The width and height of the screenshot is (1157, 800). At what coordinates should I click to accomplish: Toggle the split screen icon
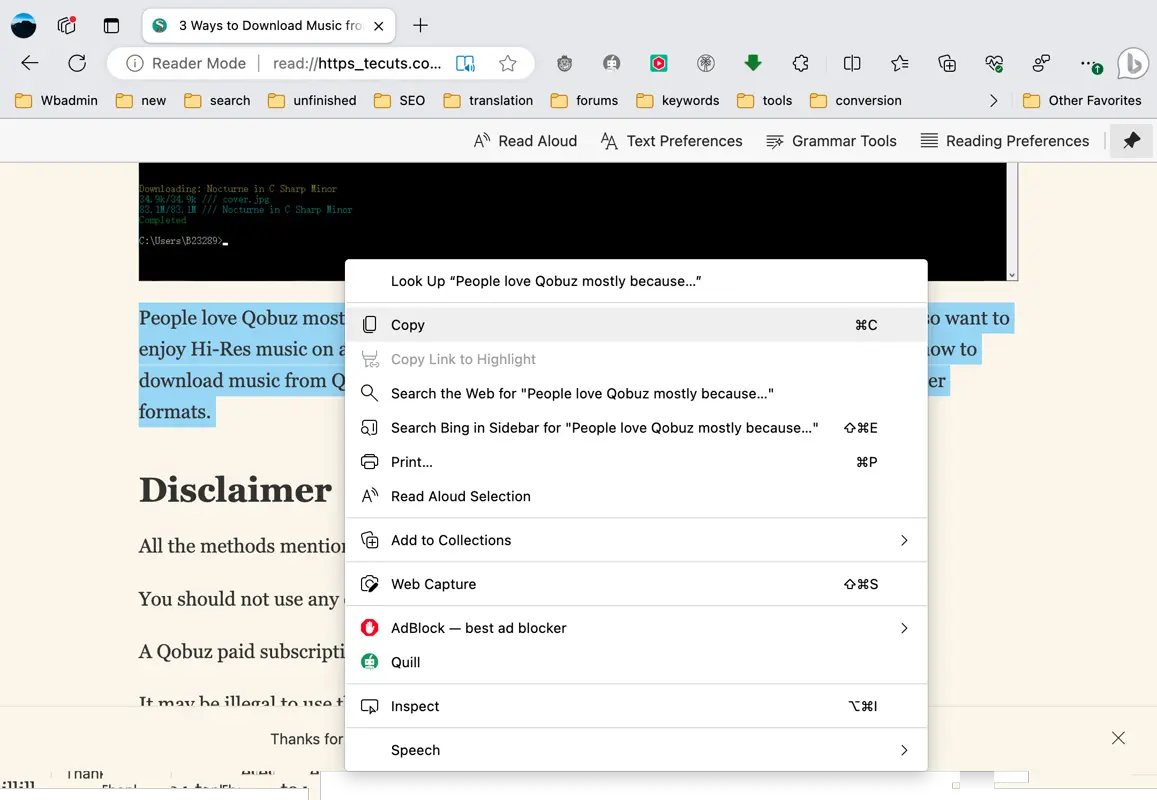[852, 63]
